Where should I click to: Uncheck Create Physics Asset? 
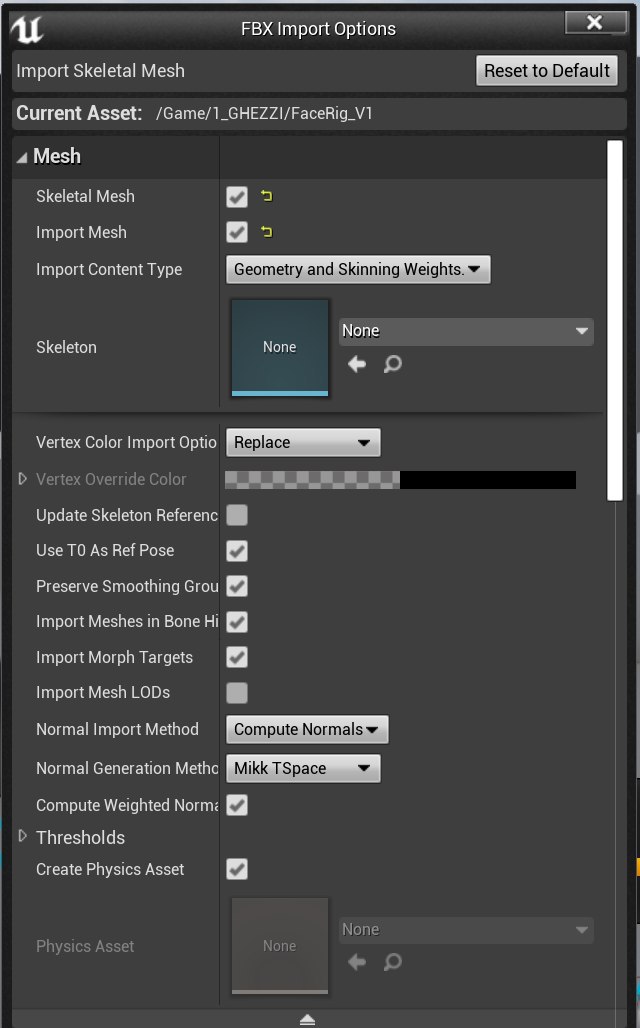pos(237,869)
